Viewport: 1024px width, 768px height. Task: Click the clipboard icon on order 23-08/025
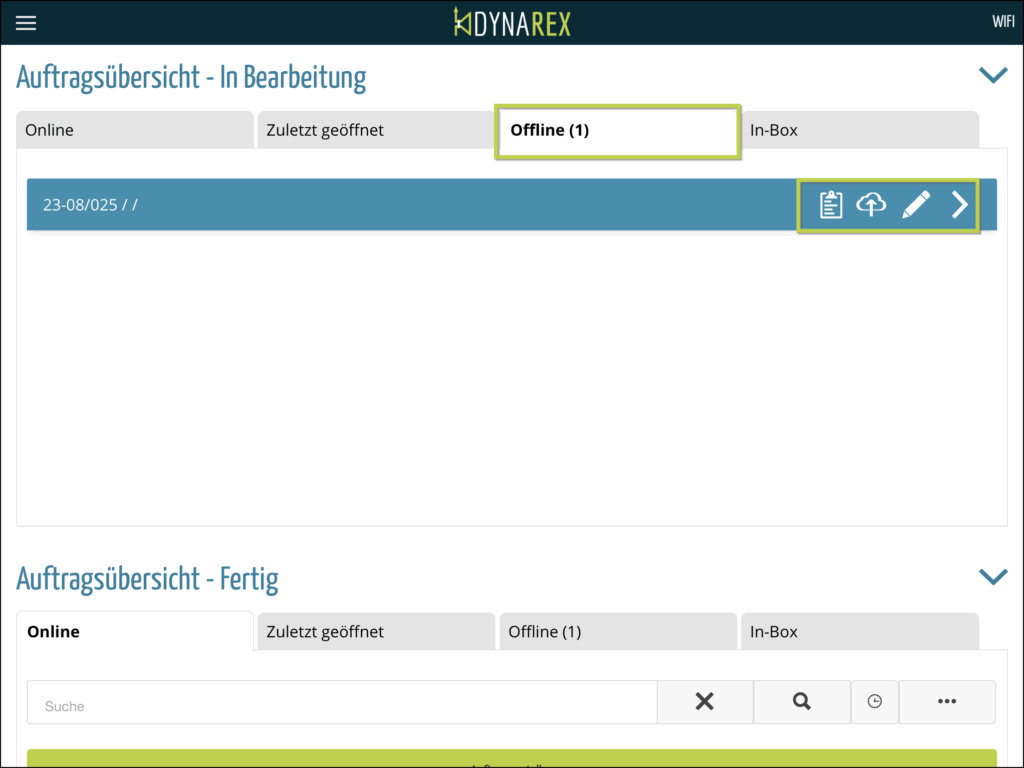click(x=830, y=205)
